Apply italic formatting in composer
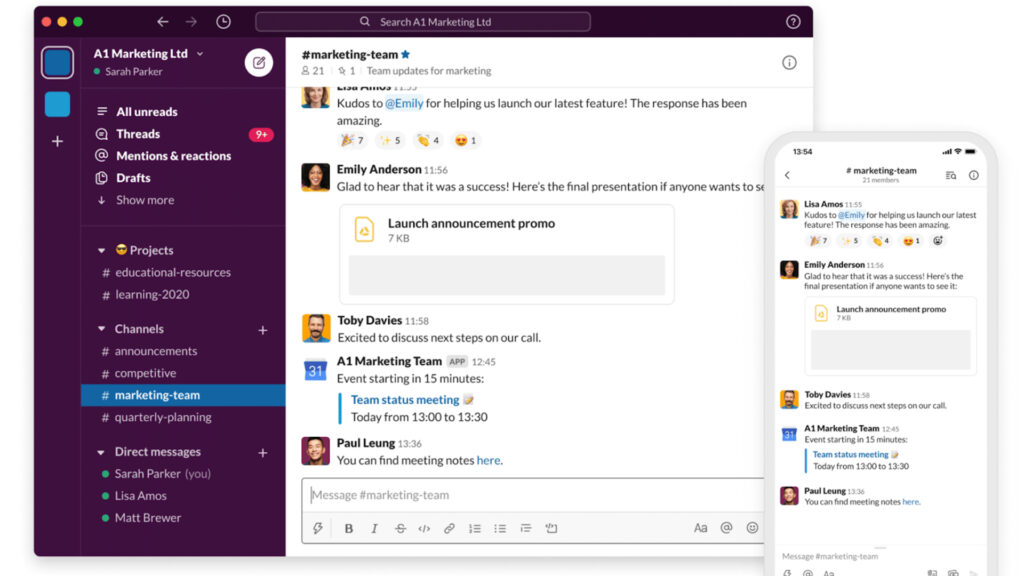Image resolution: width=1024 pixels, height=576 pixels. coord(374,528)
